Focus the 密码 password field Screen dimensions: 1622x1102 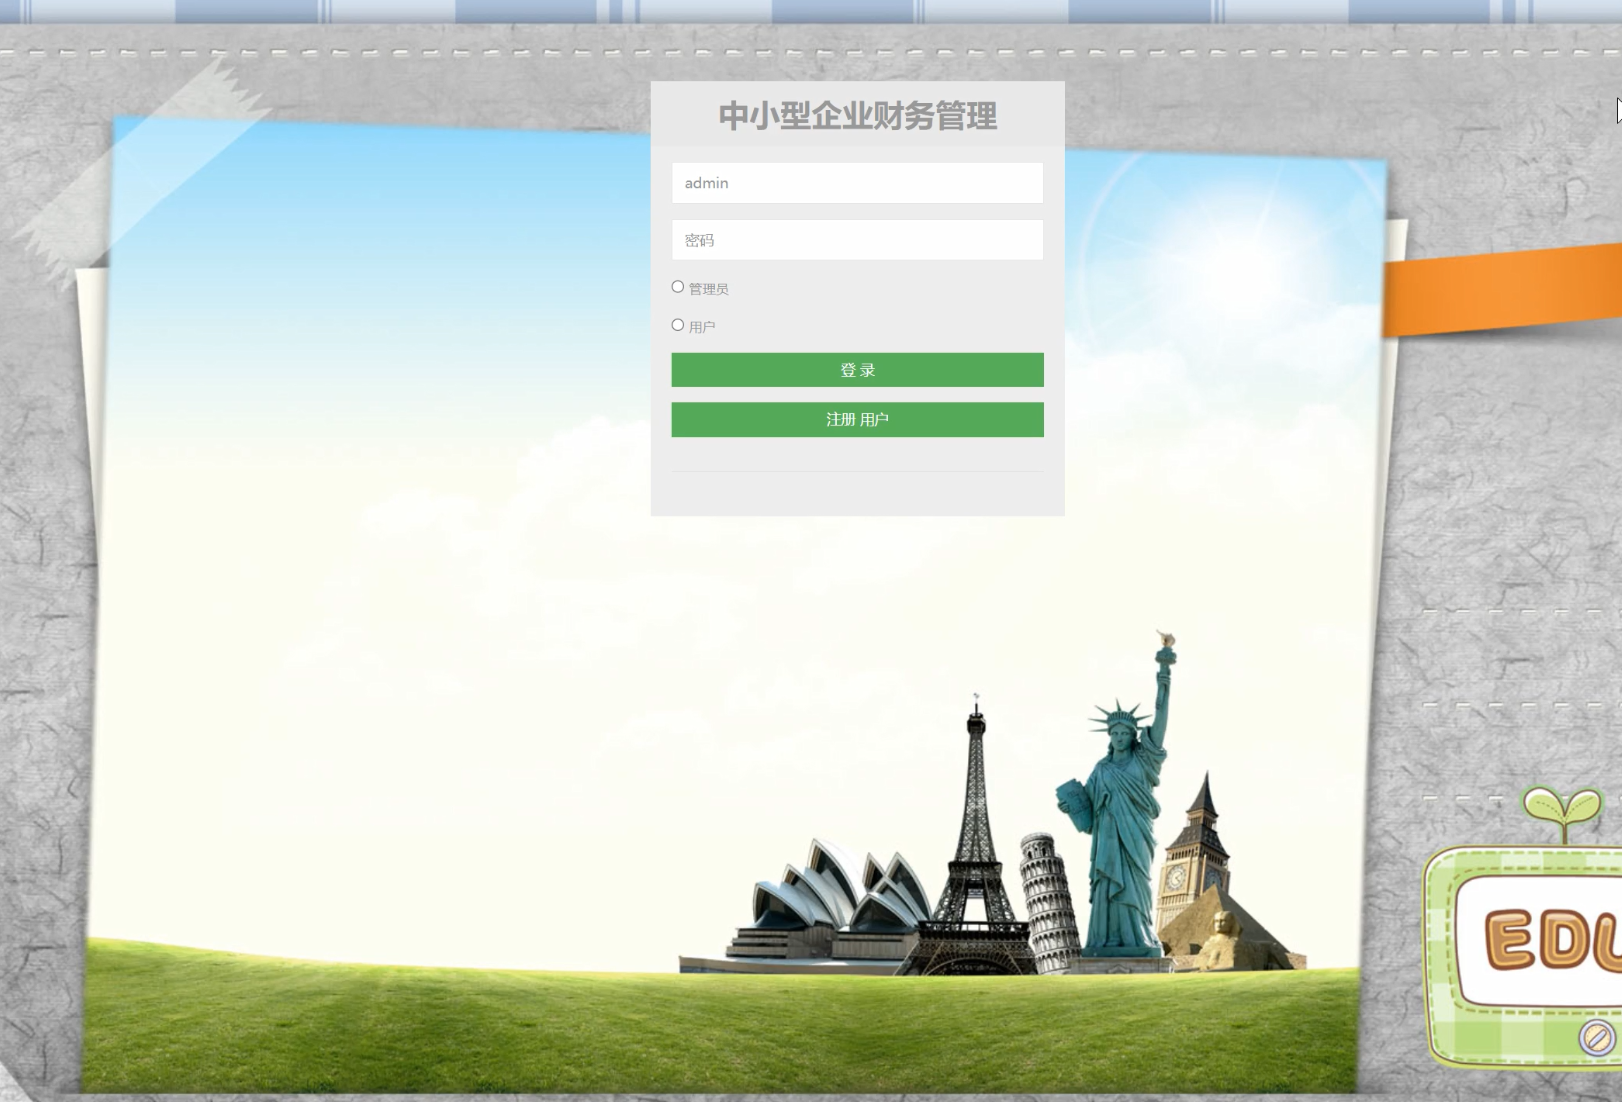click(x=857, y=240)
